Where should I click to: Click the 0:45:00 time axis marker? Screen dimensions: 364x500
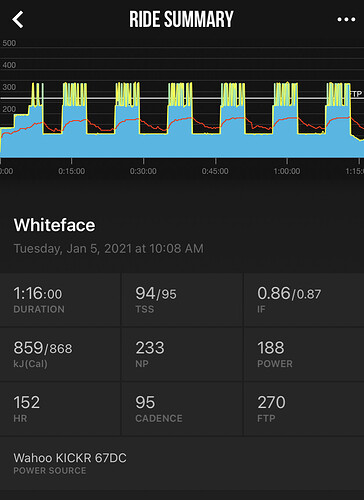(x=215, y=171)
